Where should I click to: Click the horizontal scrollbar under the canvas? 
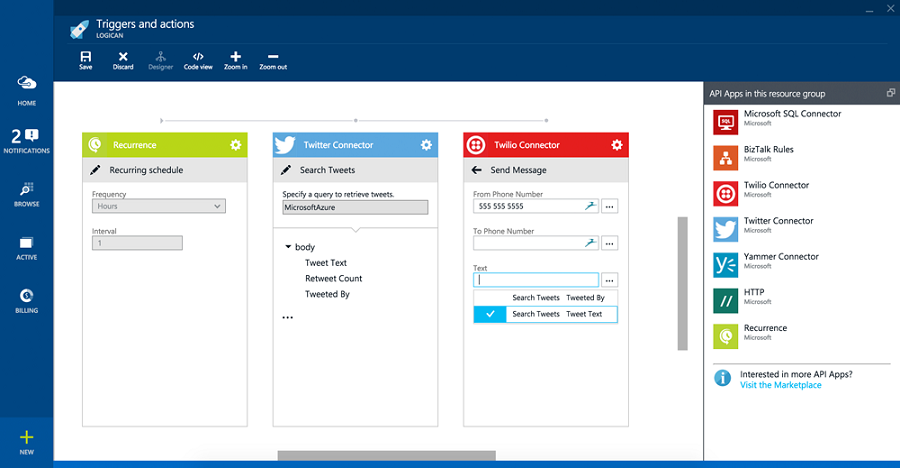click(x=386, y=455)
